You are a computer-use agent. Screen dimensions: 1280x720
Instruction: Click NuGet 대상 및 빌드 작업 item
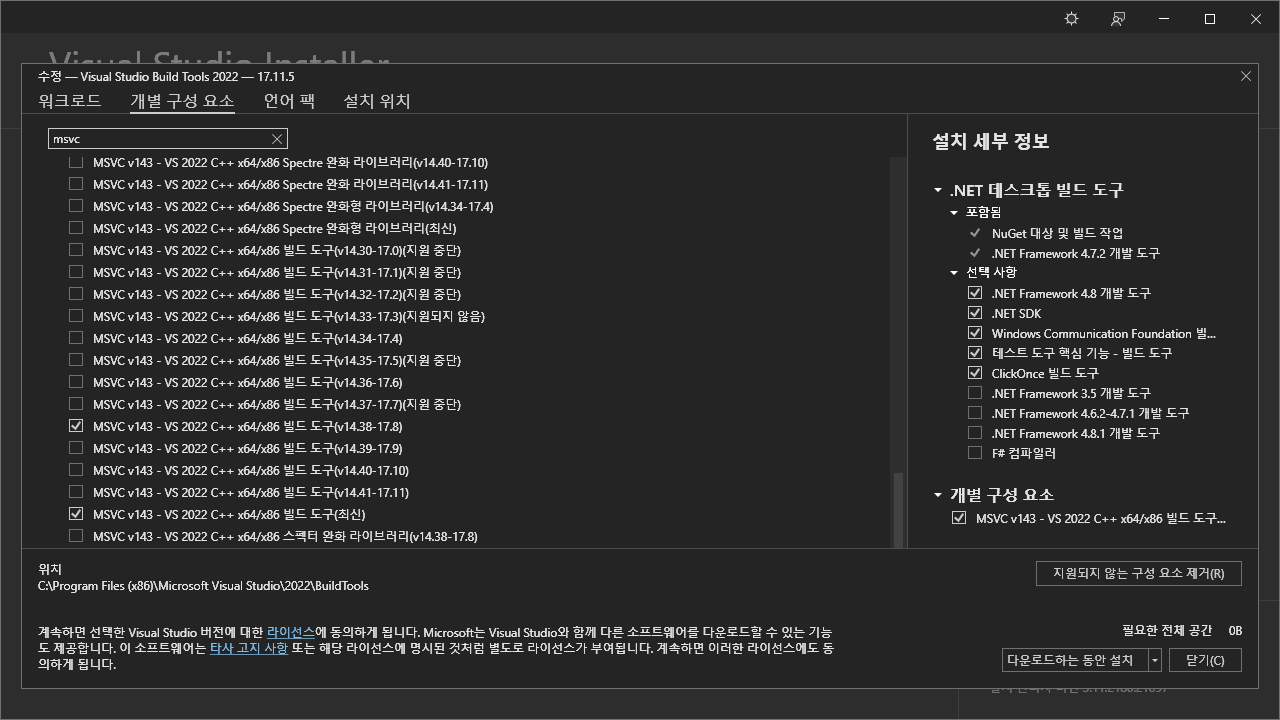tap(1057, 233)
